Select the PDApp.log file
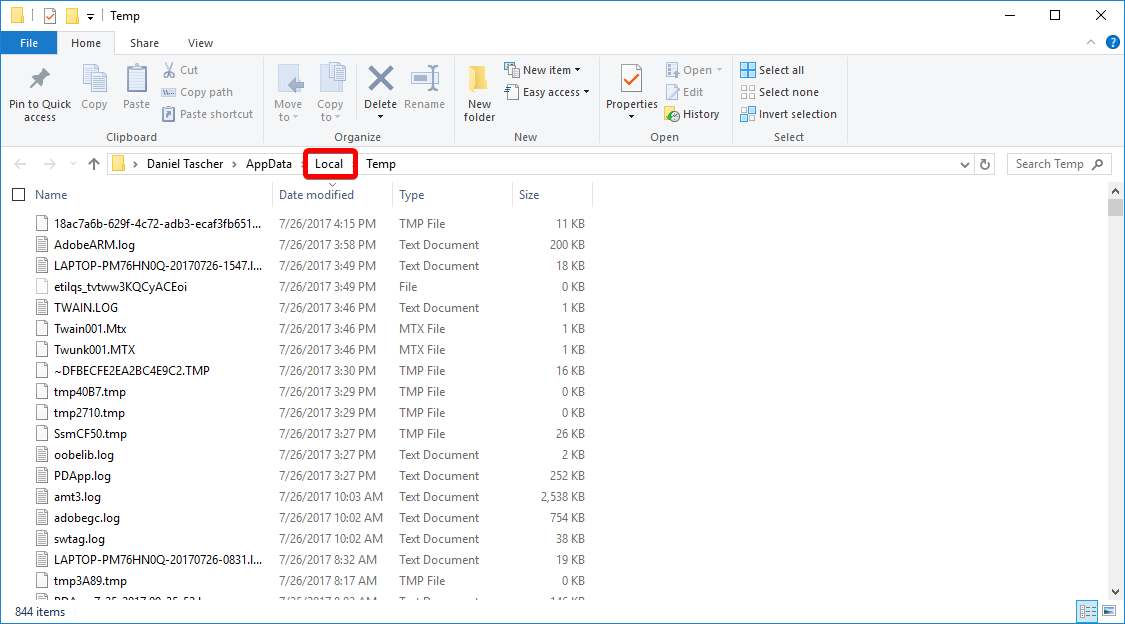 pyautogui.click(x=82, y=476)
